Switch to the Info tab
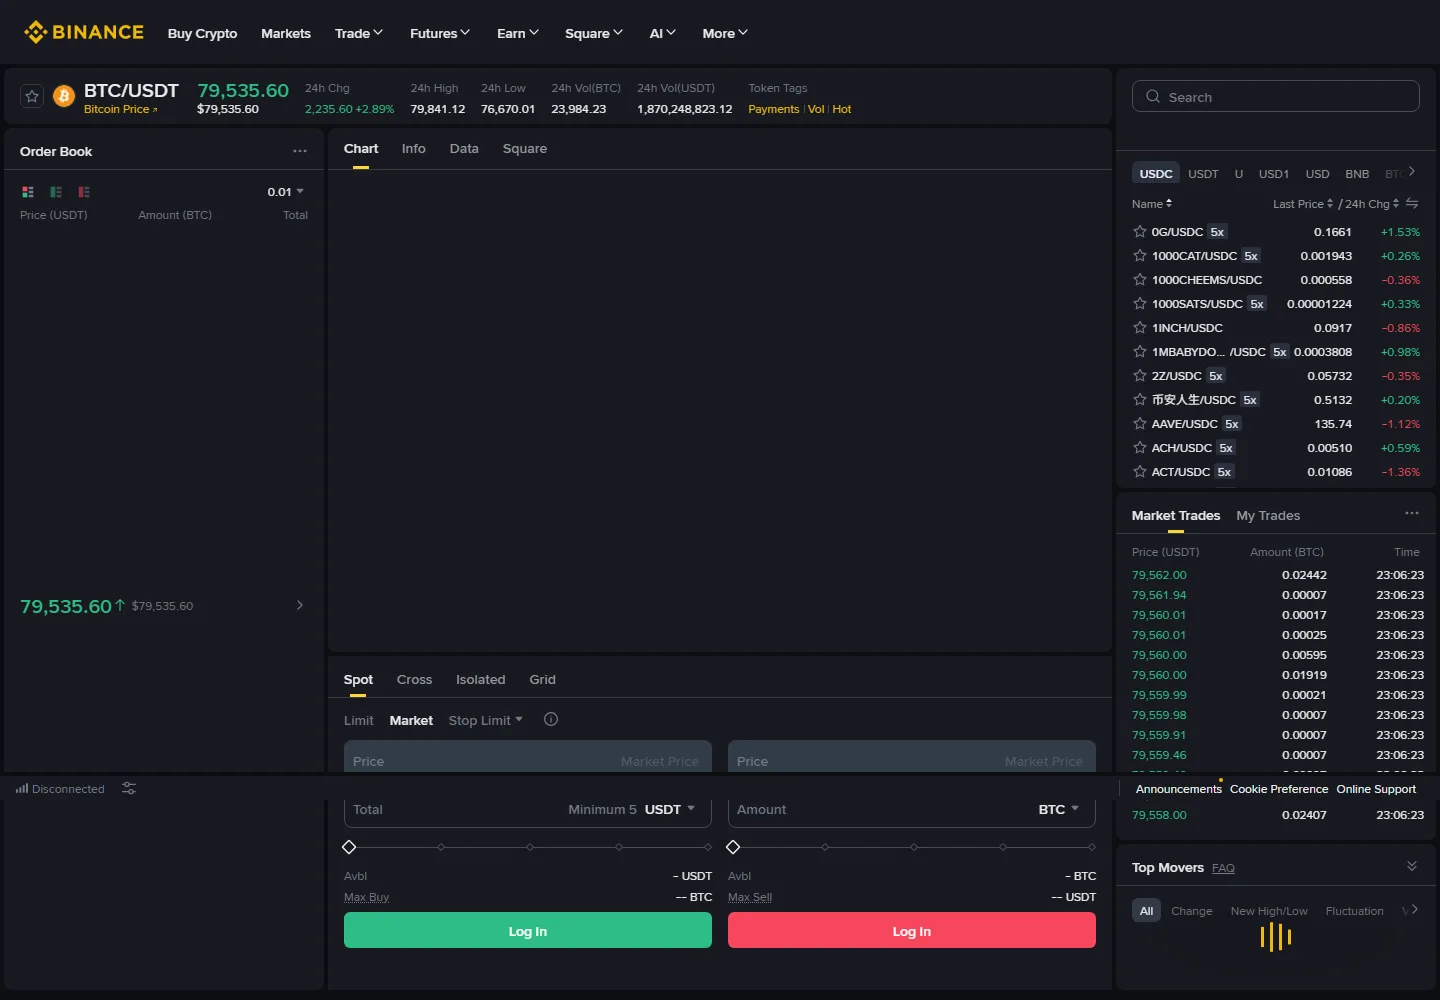 point(414,148)
